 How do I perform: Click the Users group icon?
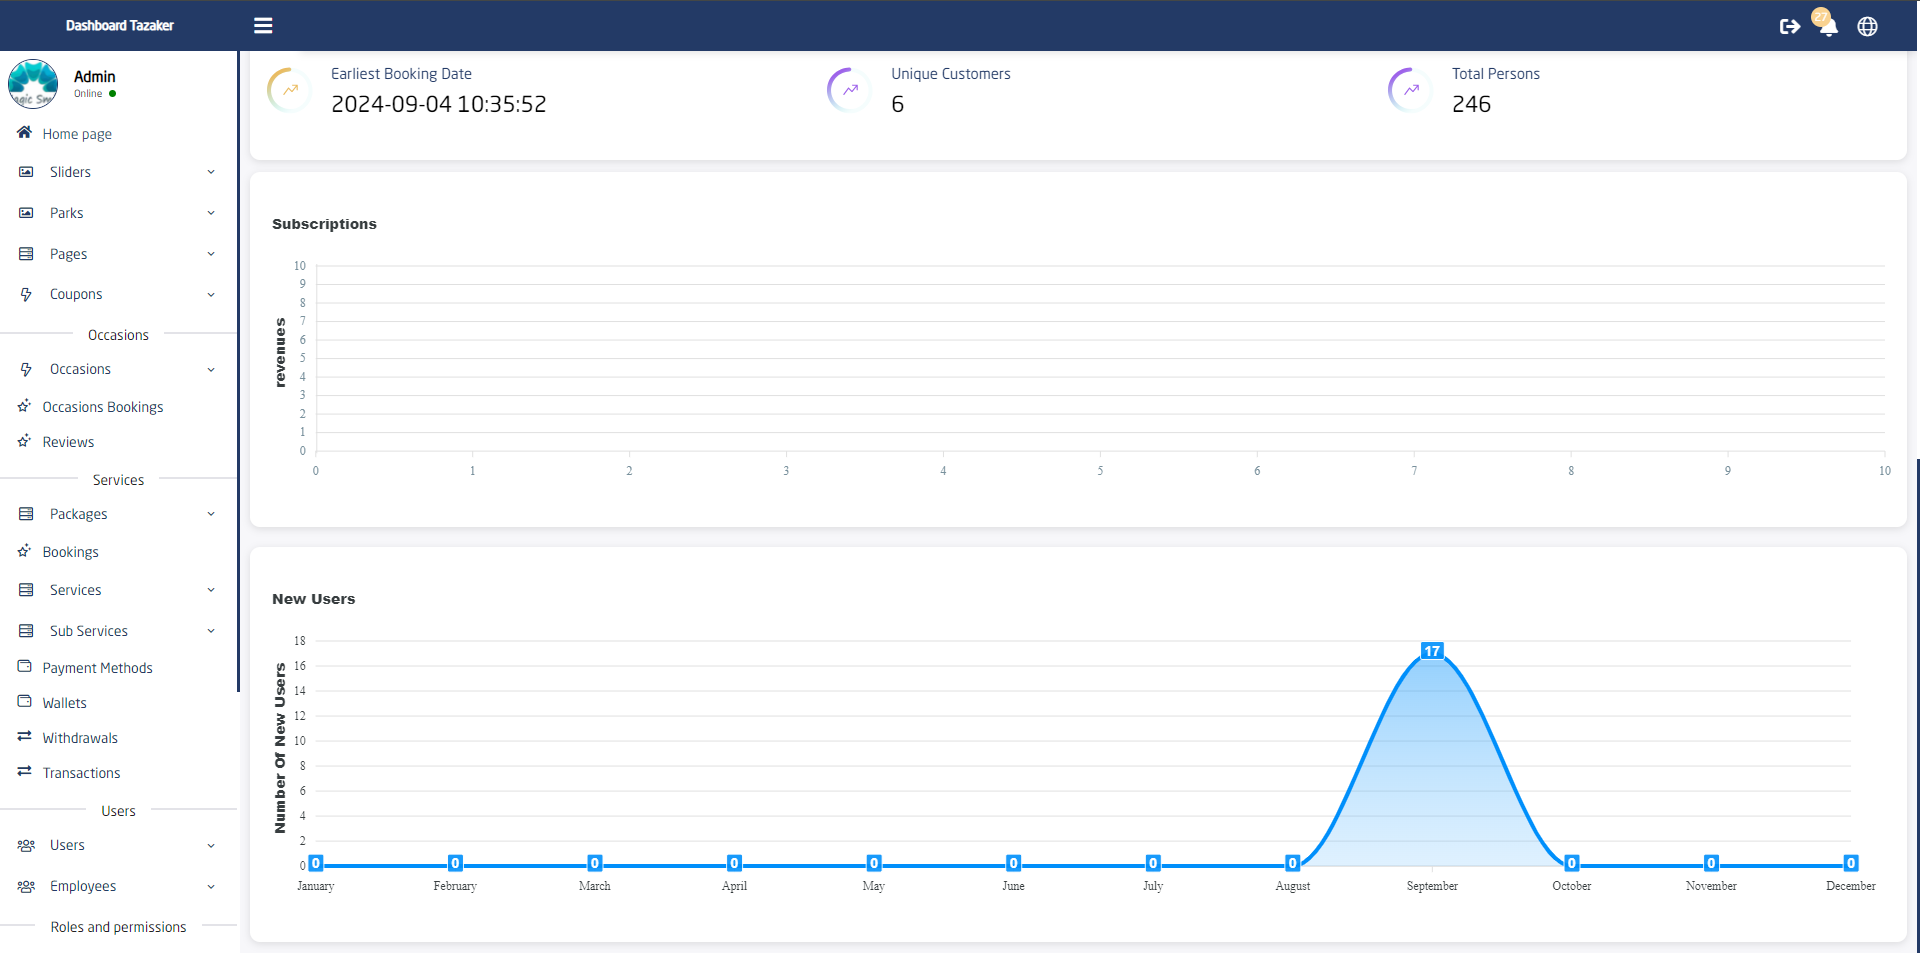click(x=26, y=845)
